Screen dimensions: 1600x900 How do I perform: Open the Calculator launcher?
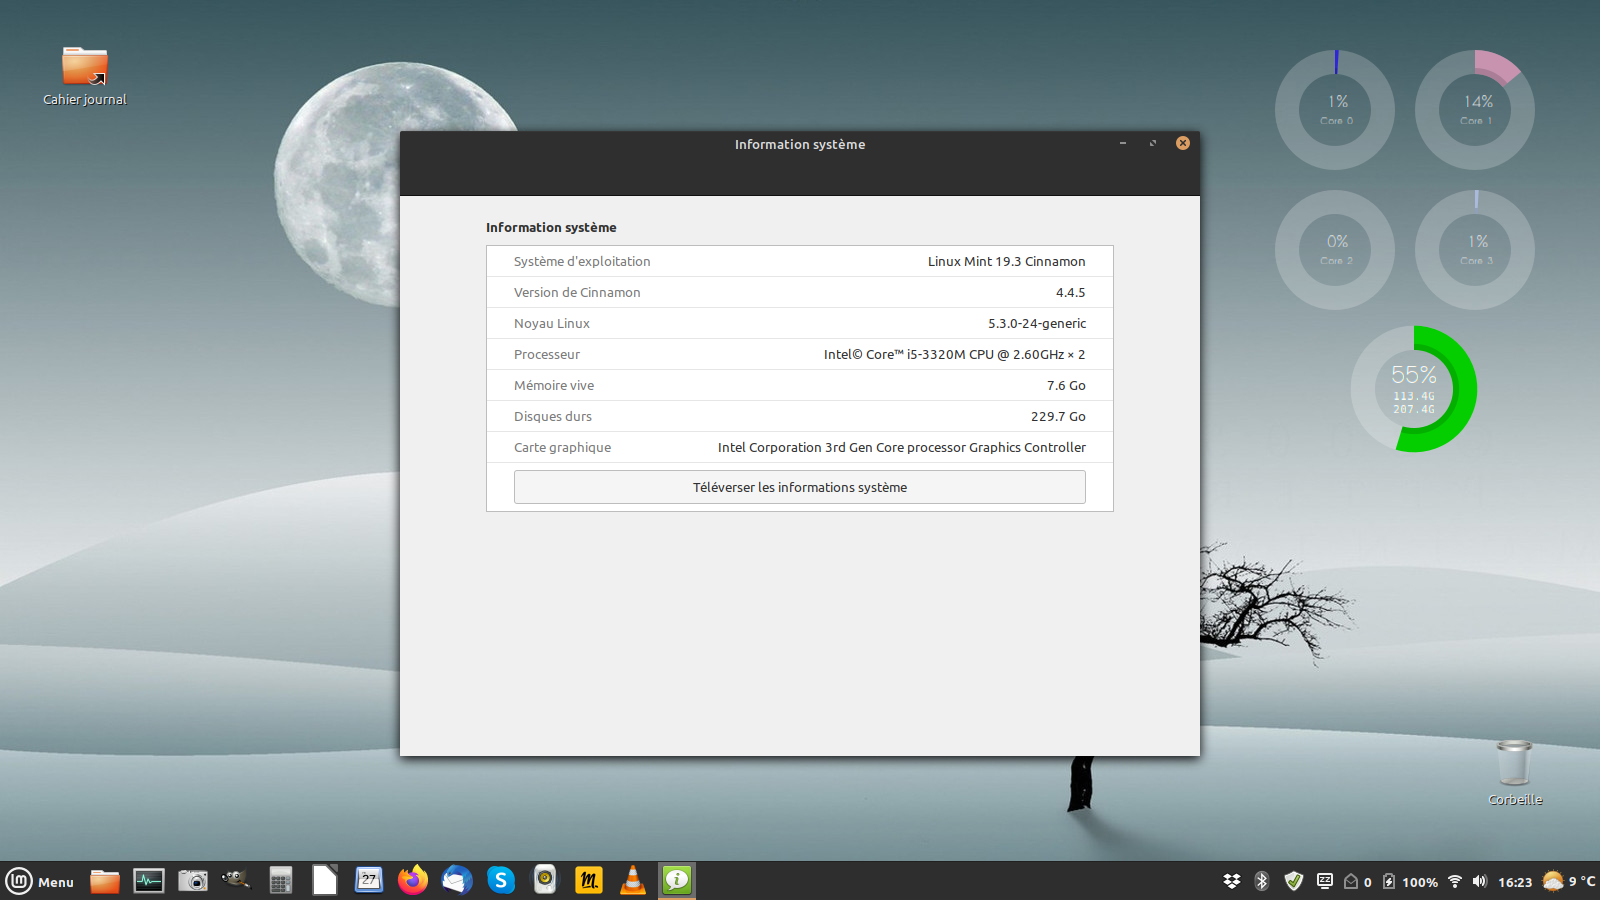281,881
